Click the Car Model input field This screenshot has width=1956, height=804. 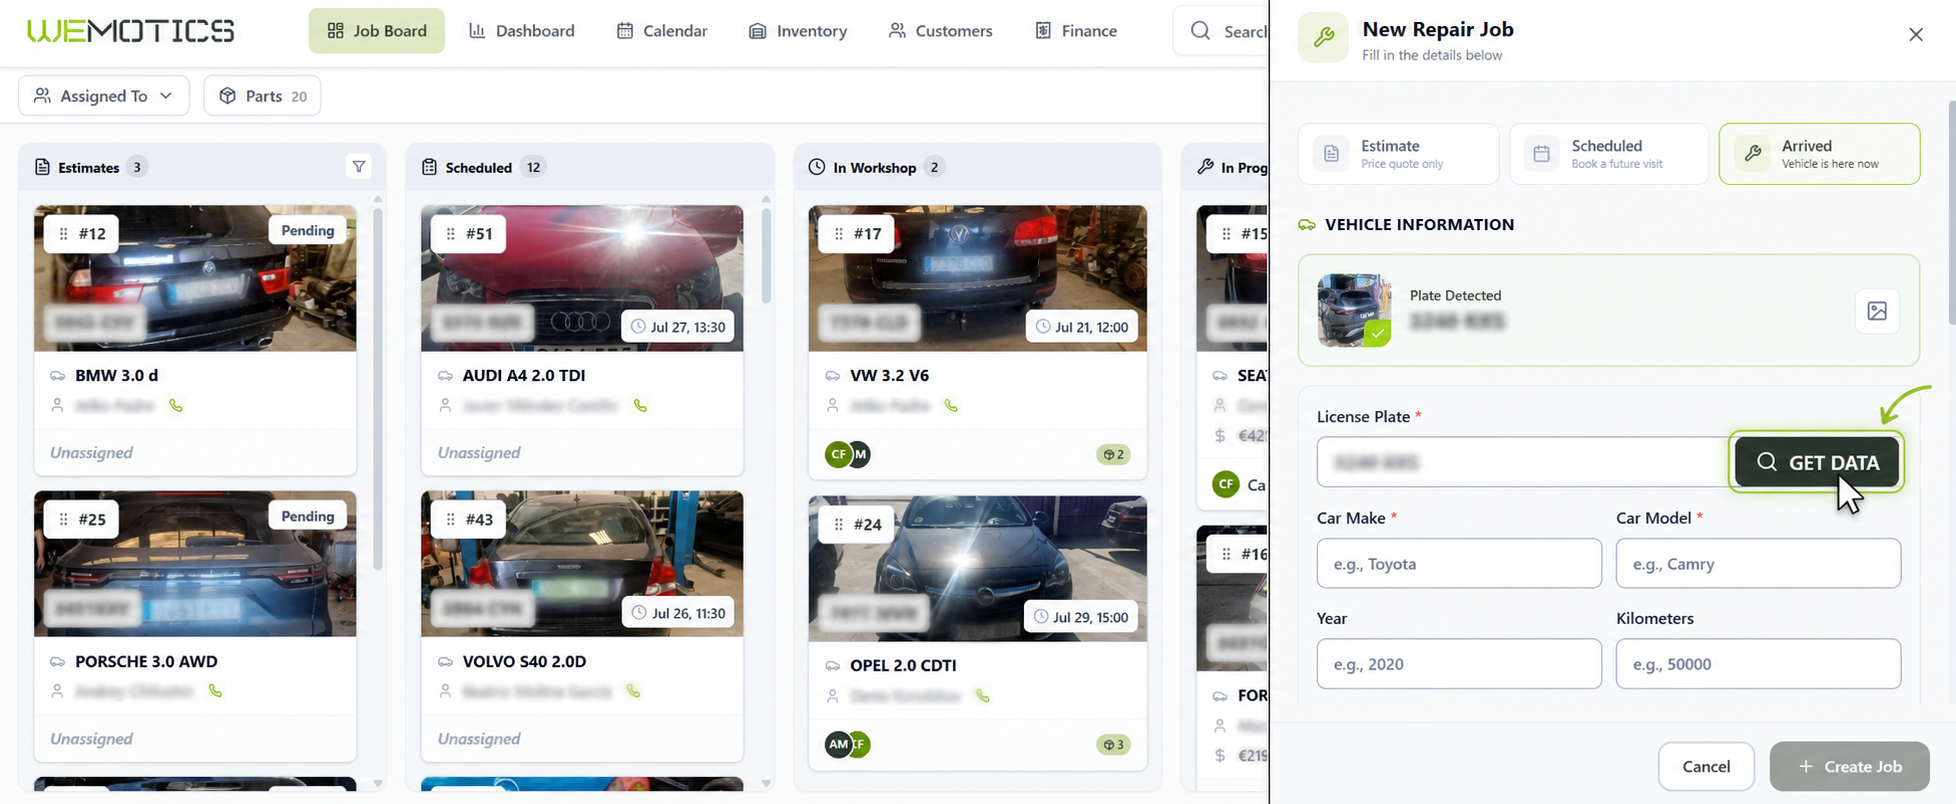[1758, 563]
